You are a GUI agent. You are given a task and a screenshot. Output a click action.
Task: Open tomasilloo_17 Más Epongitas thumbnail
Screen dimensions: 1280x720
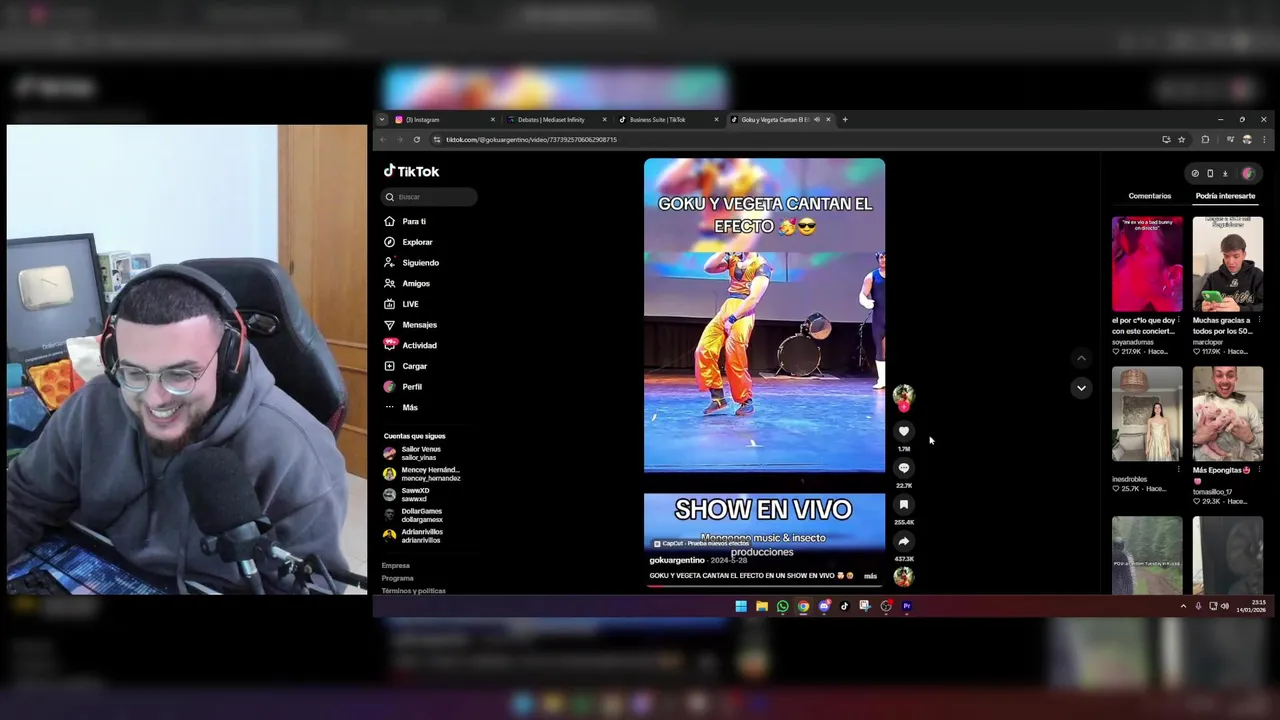coord(1227,414)
